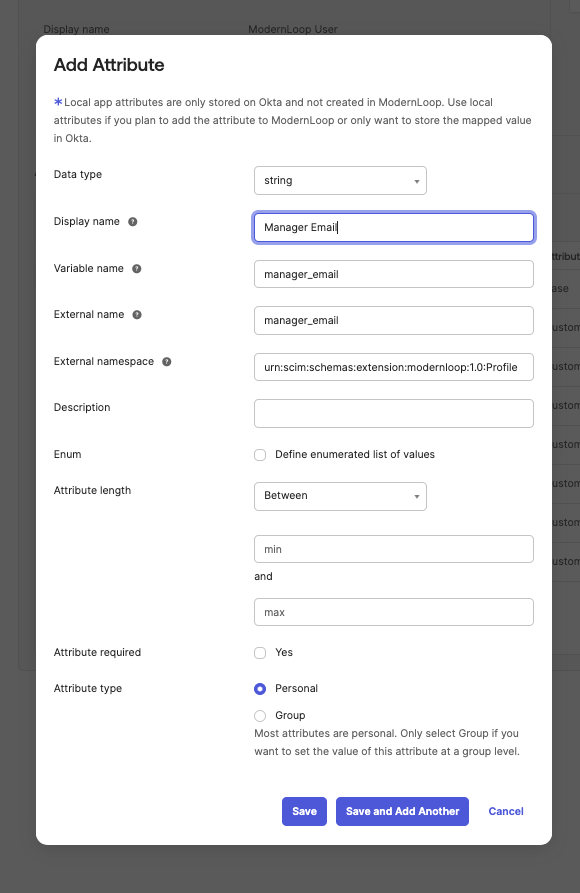
Task: Click the max length field
Action: [394, 612]
